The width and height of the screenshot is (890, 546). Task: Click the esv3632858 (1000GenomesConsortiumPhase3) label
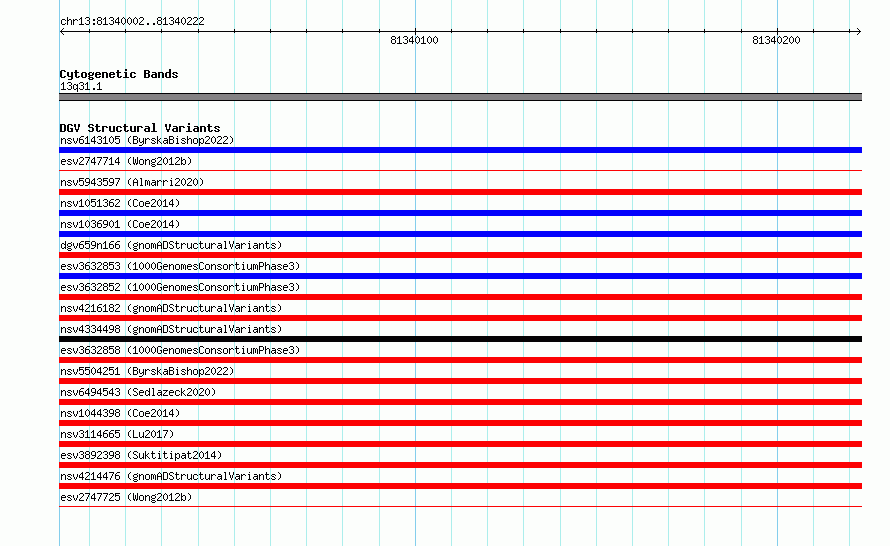pyautogui.click(x=180, y=350)
